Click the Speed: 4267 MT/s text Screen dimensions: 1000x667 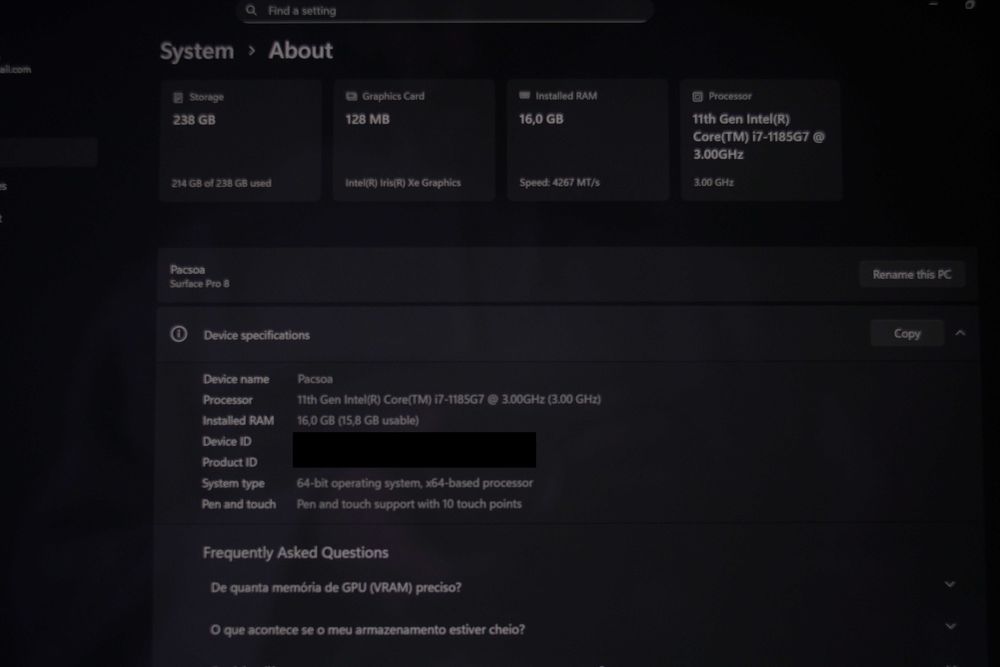tap(559, 182)
